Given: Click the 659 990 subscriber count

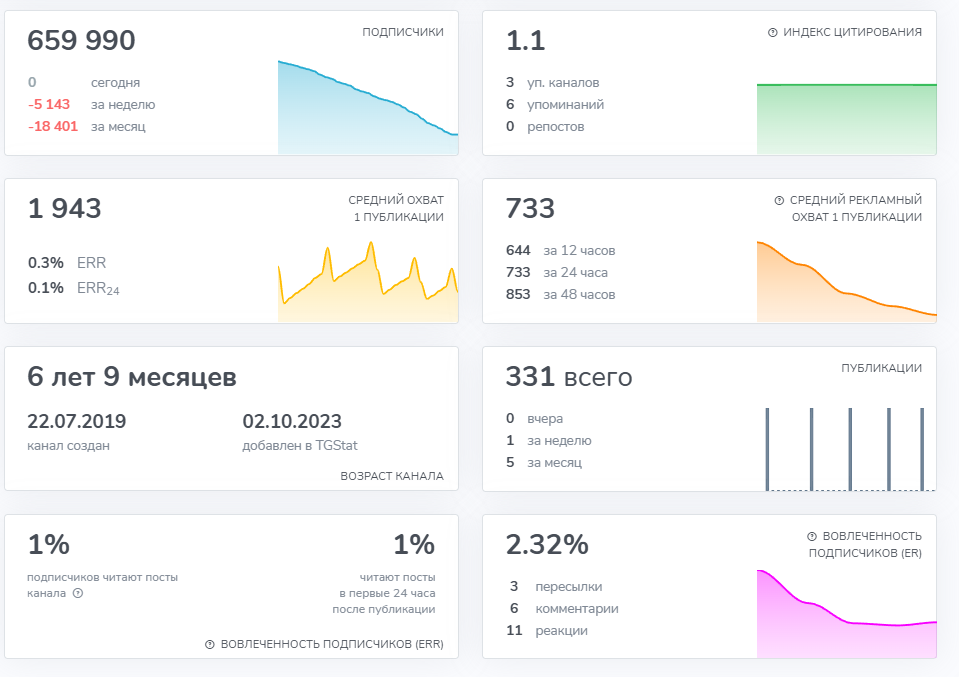Looking at the screenshot, I should point(81,41).
